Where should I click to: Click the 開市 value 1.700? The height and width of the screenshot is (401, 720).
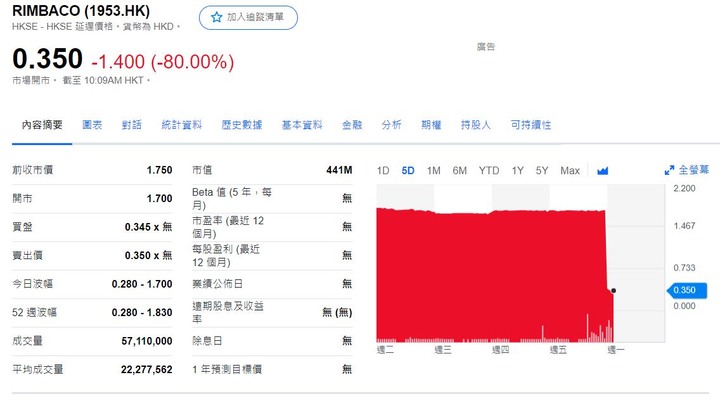[x=159, y=198]
